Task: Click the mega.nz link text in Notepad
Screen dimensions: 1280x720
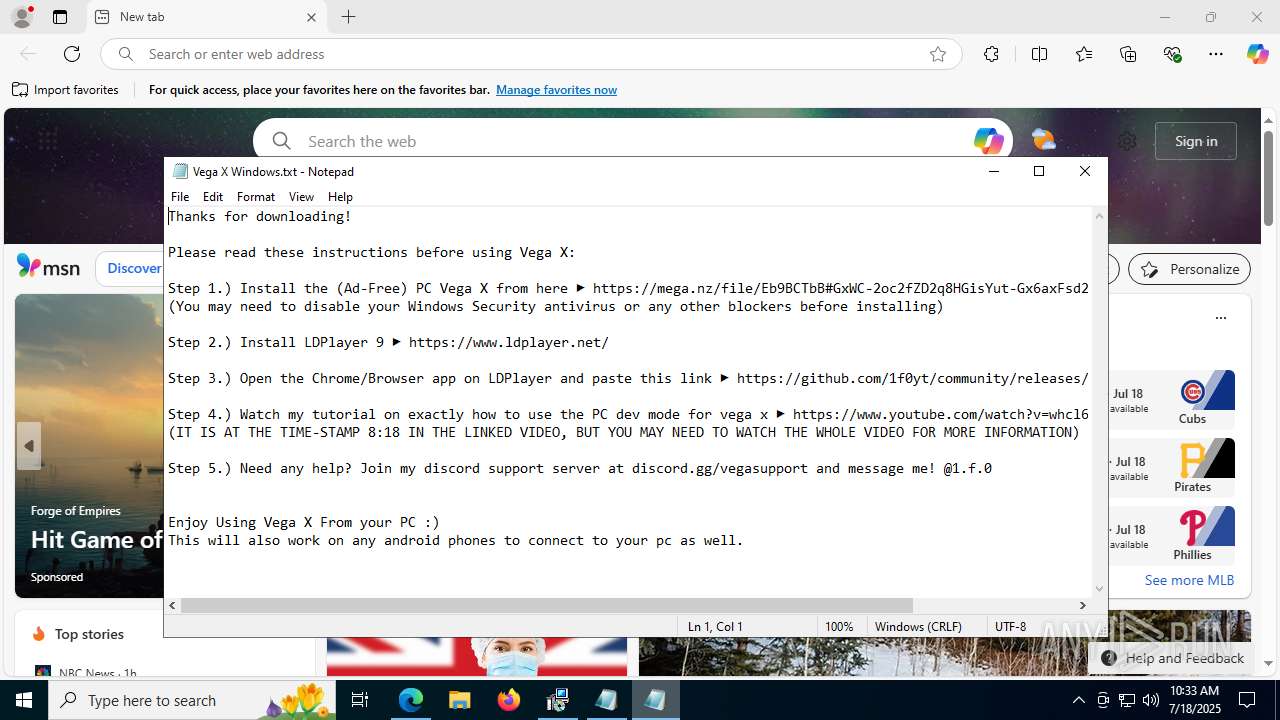Action: coord(840,288)
